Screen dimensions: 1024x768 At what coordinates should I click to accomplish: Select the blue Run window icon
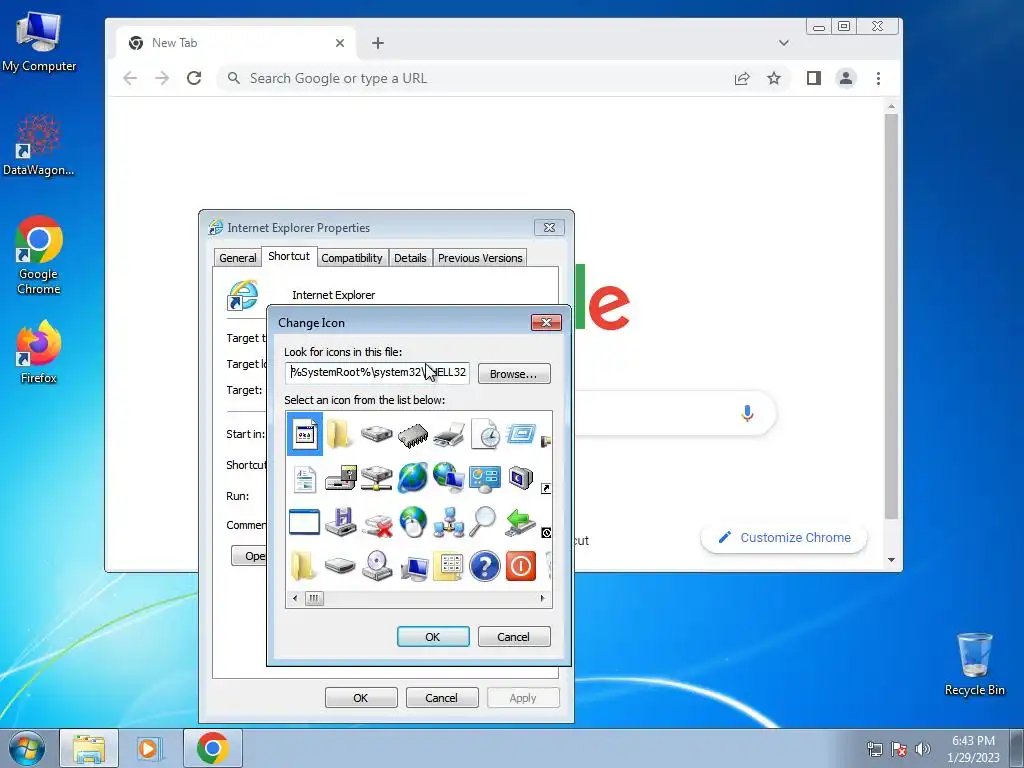pyautogui.click(x=520, y=434)
